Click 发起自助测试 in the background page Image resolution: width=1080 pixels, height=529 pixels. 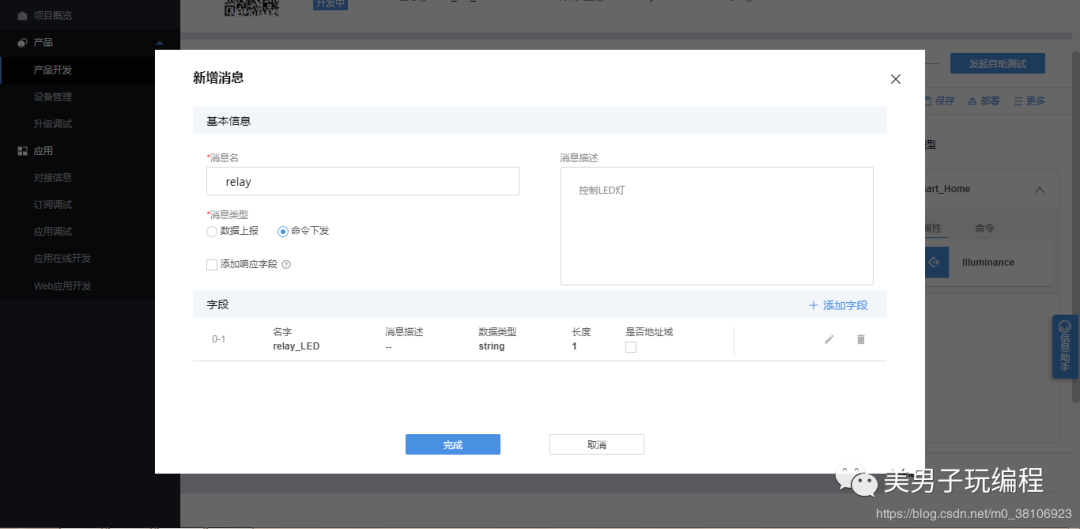[x=997, y=63]
